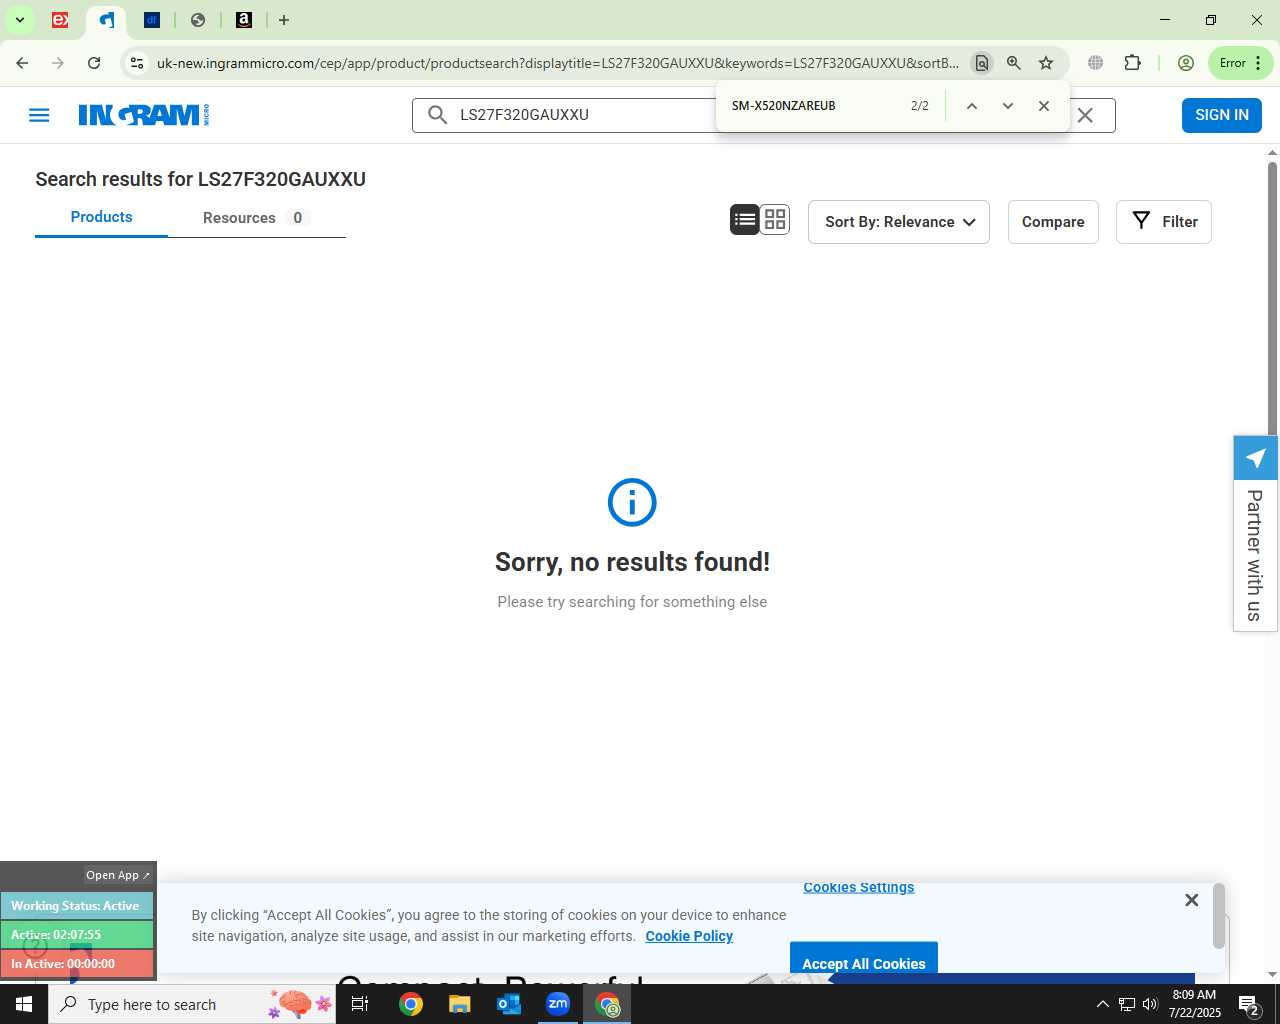Select the Products tab
Screen dimensions: 1280x1024
pyautogui.click(x=101, y=217)
